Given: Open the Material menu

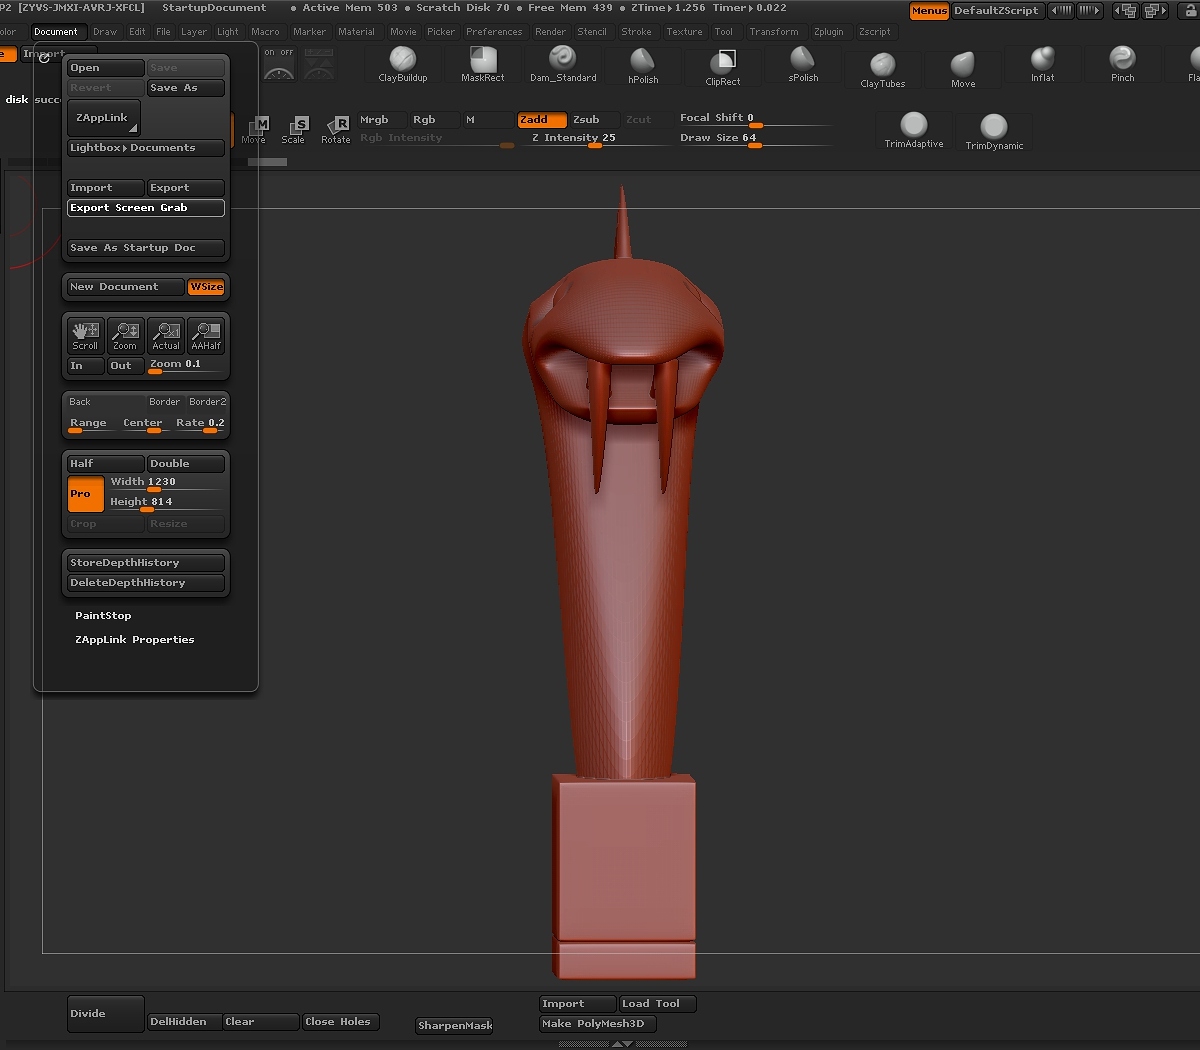Looking at the screenshot, I should click(x=356, y=32).
